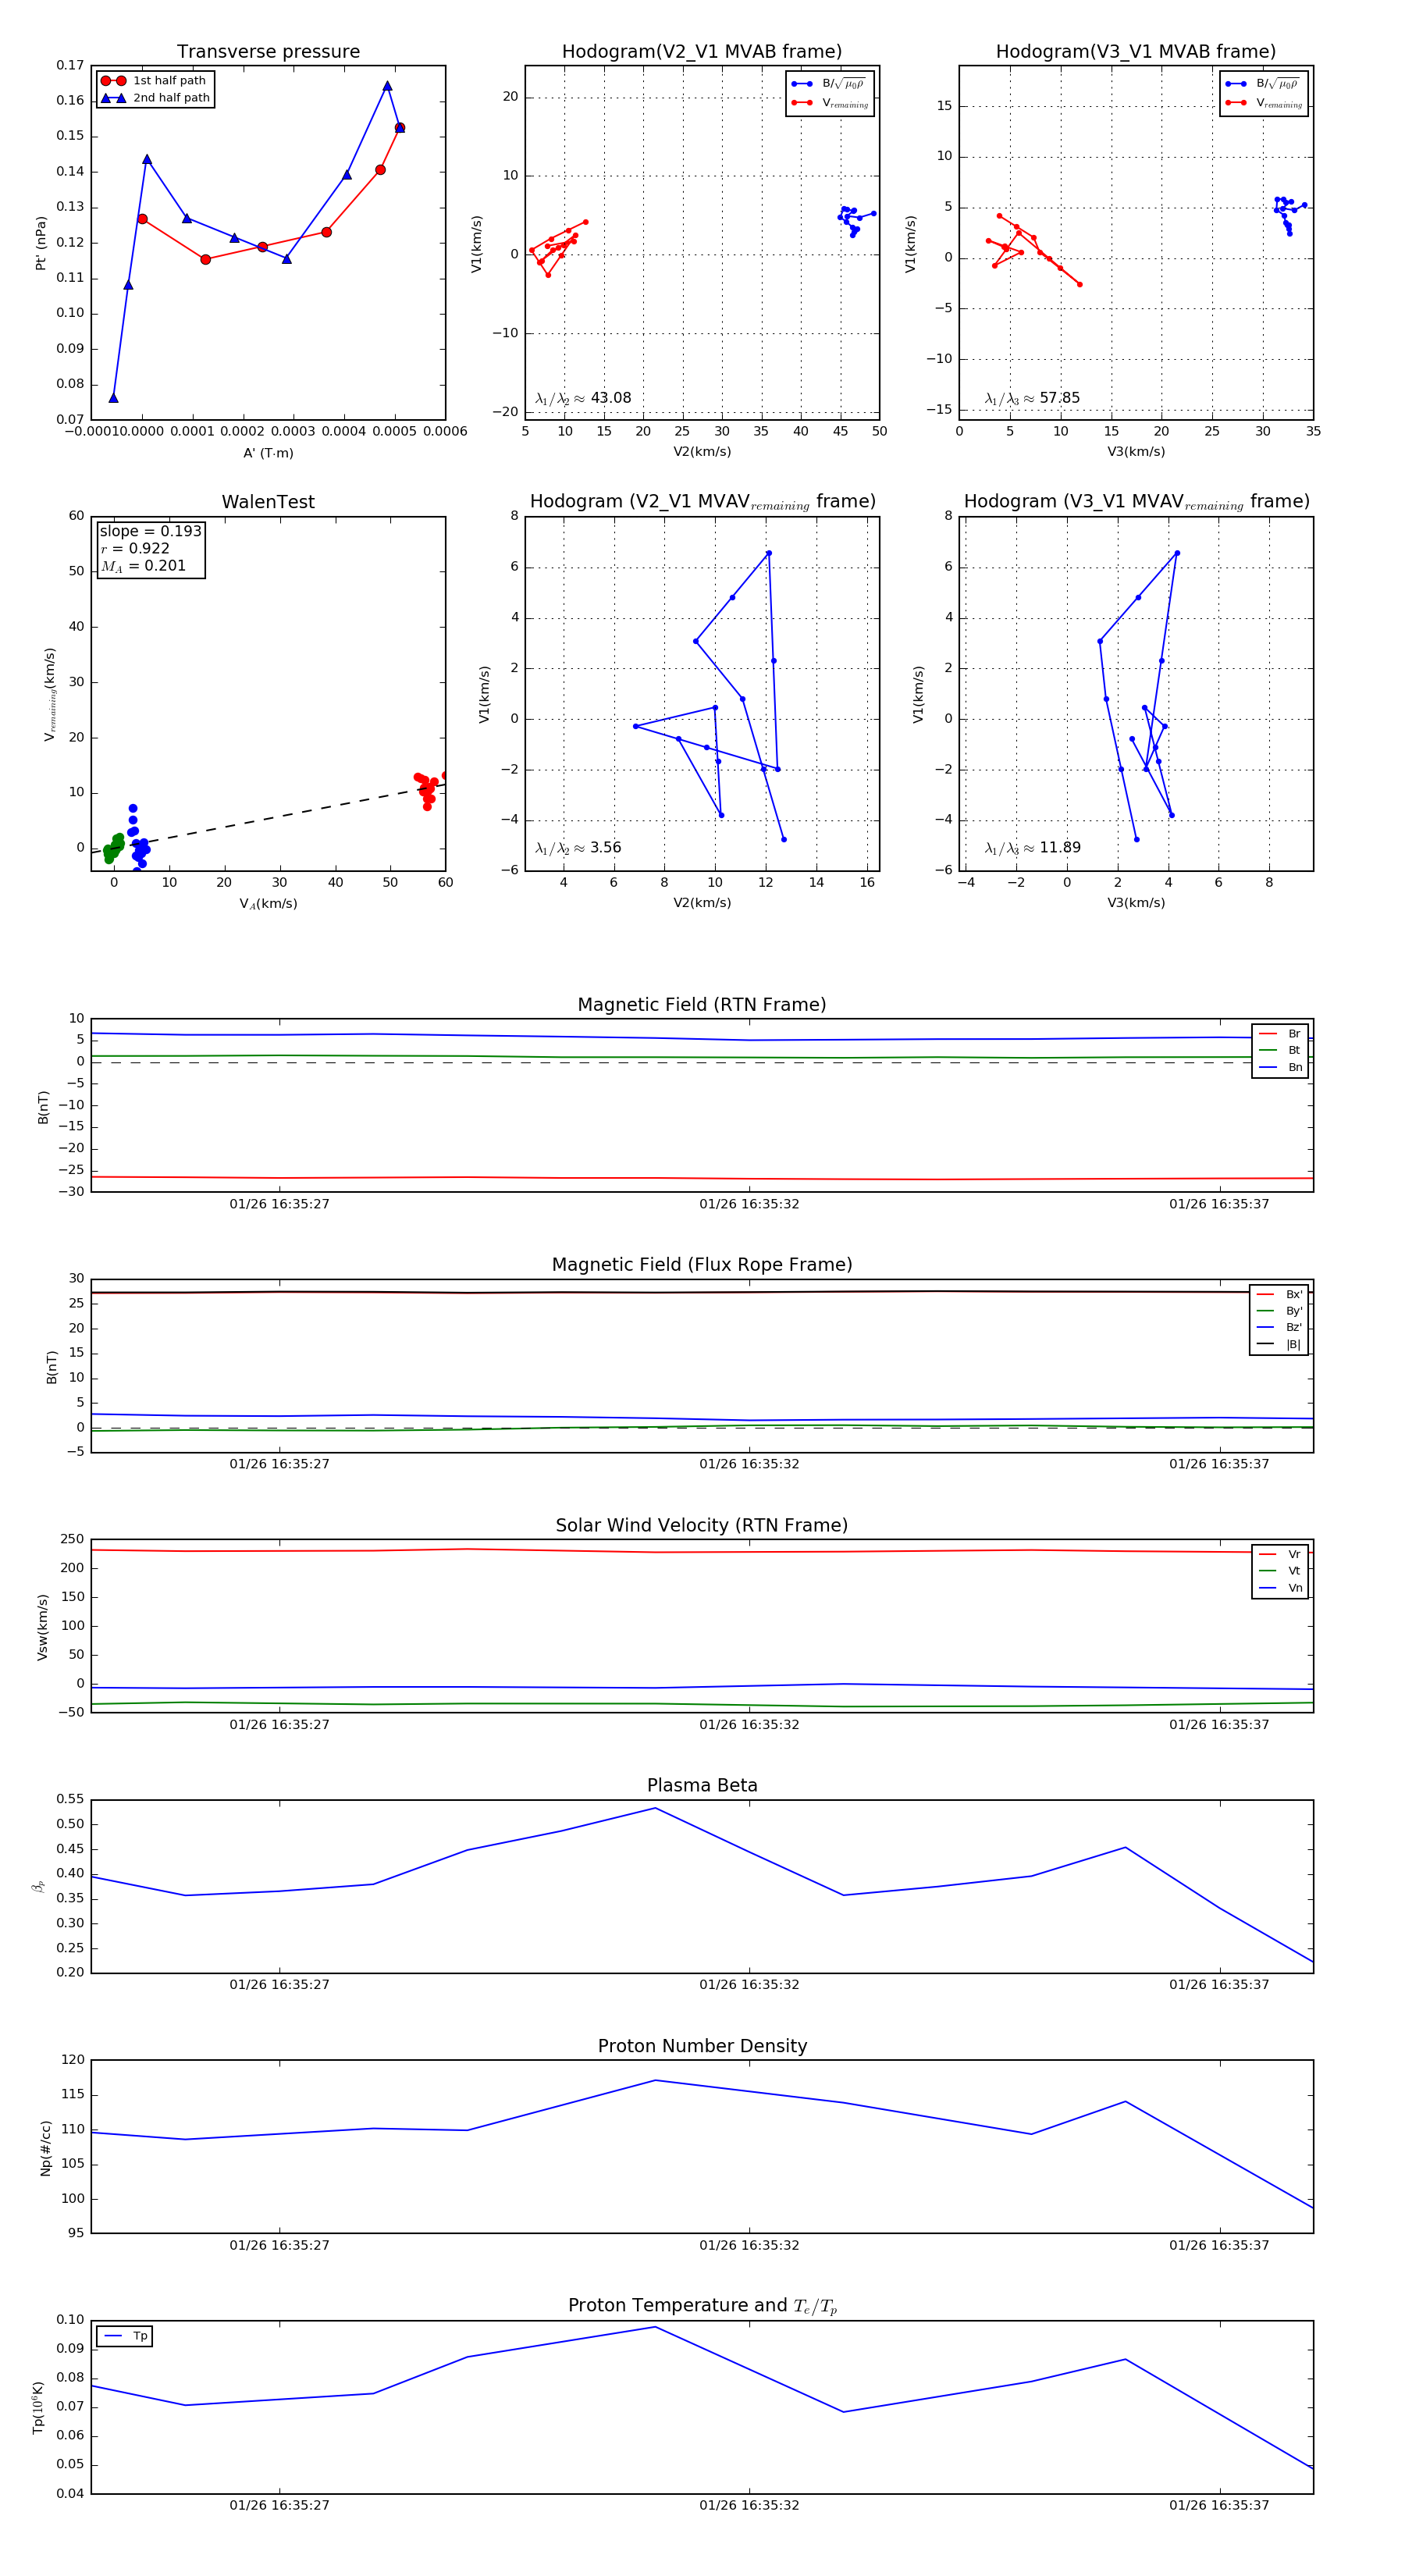1405x2576 pixels.
Task: Click the 'Hodogram (V3_V1 MVAV remaining frame)' title
Action: 1136,502
